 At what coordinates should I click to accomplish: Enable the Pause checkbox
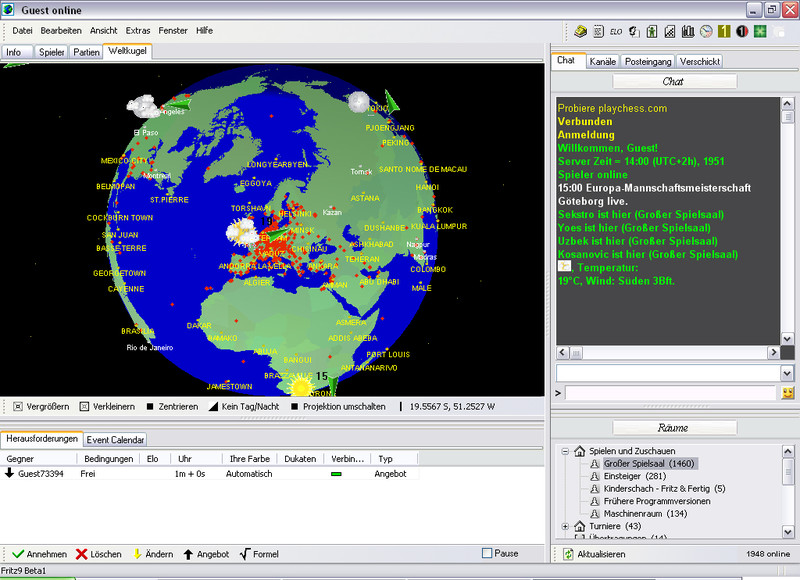point(487,554)
